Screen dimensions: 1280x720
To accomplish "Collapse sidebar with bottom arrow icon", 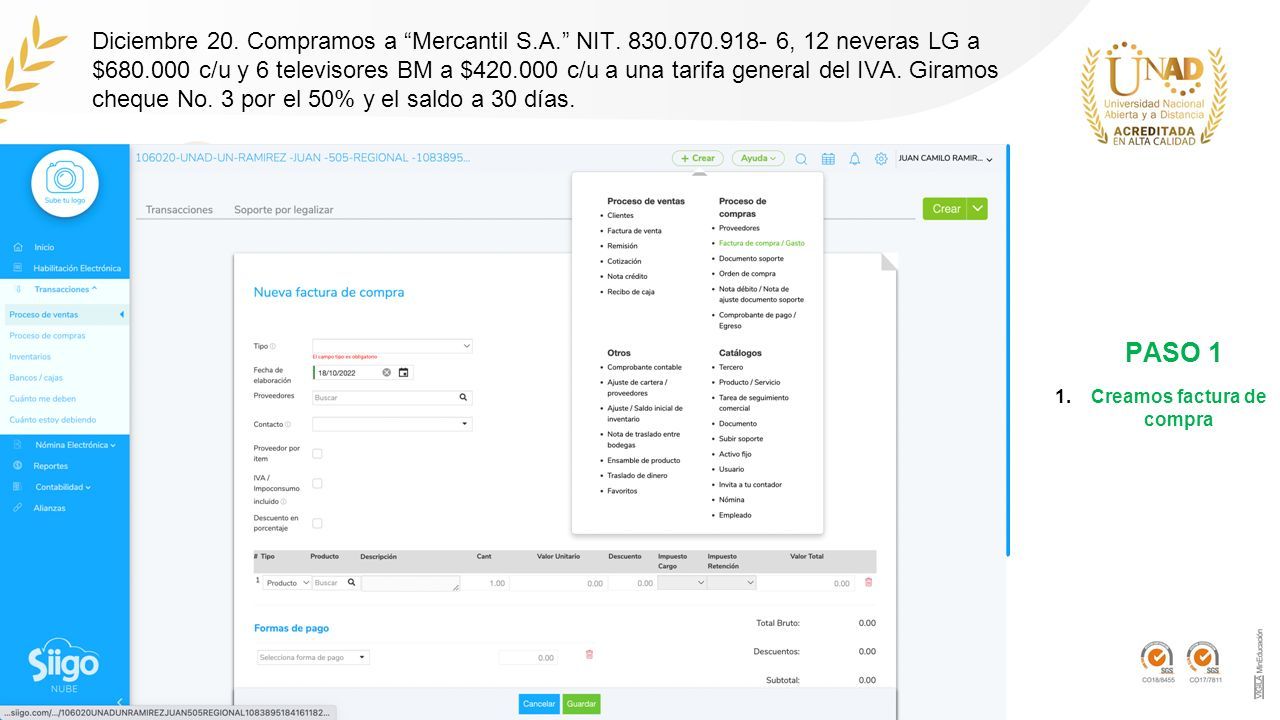I will tap(120, 702).
